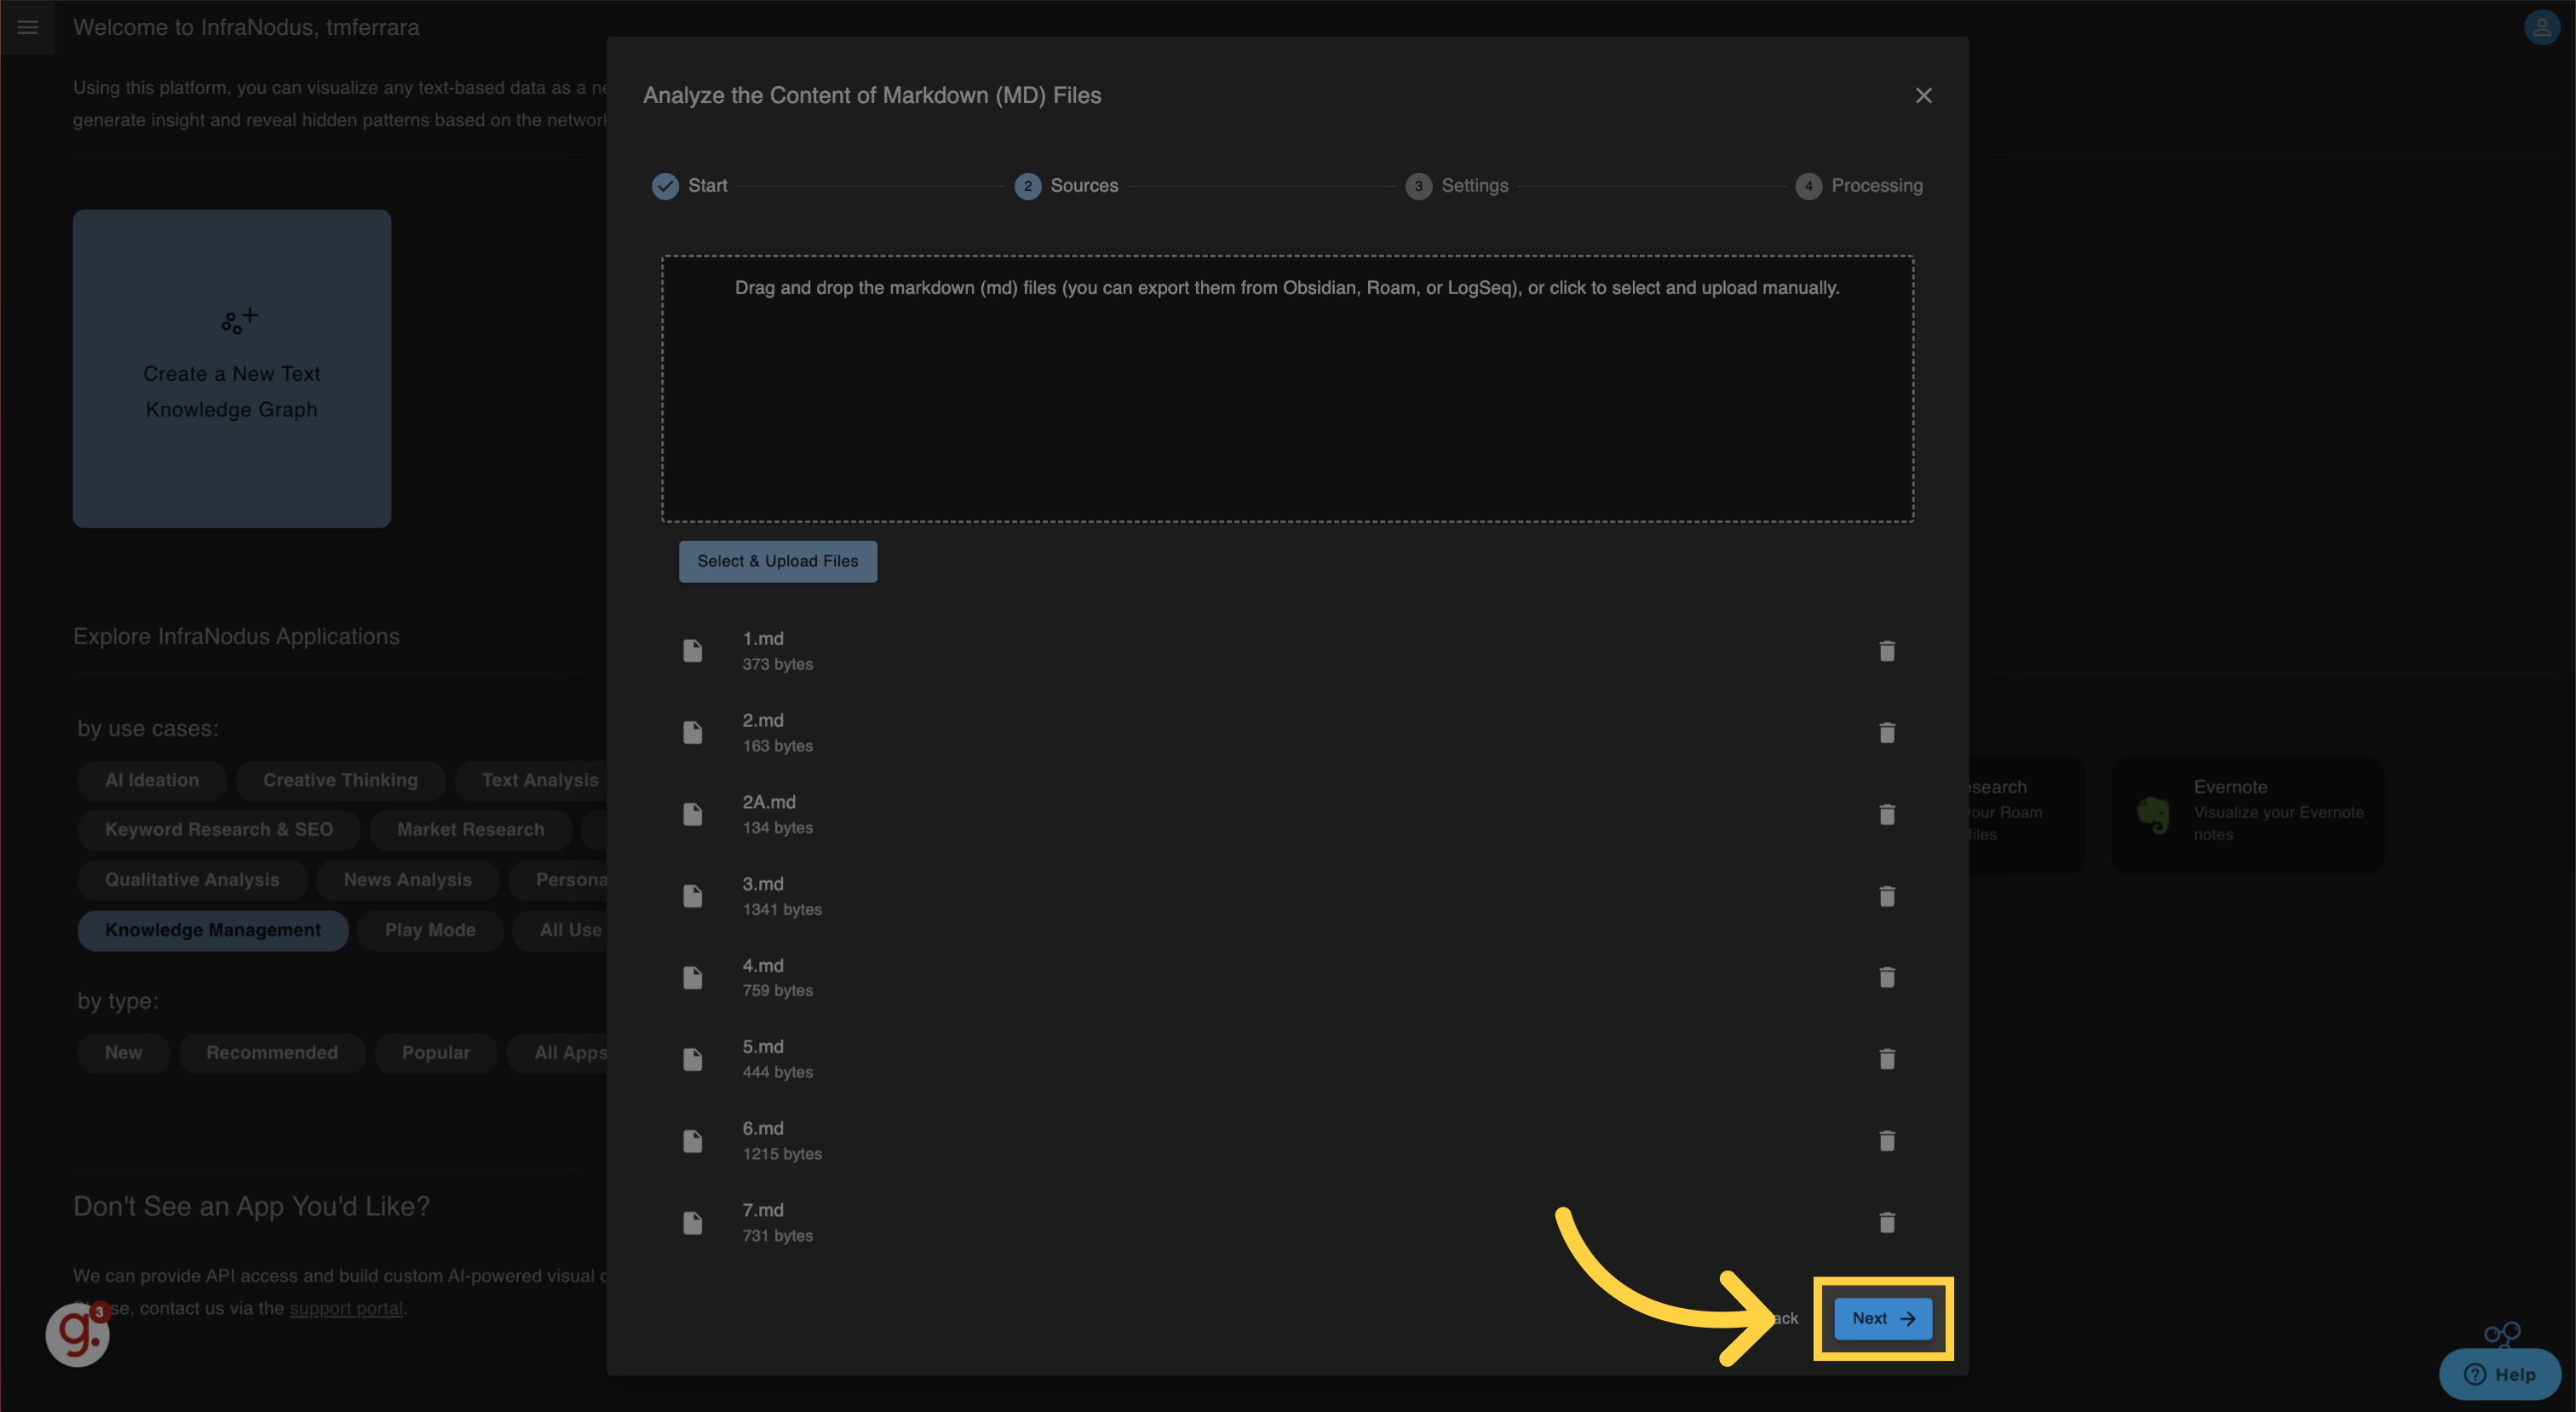Click the 1.md document icon
This screenshot has height=1412, width=2576.
click(x=692, y=651)
